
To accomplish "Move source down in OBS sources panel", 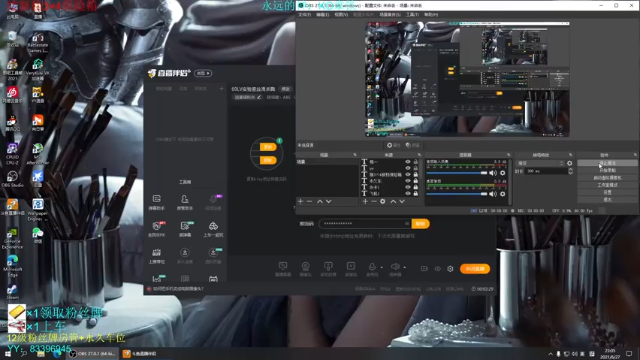I will 402,201.
